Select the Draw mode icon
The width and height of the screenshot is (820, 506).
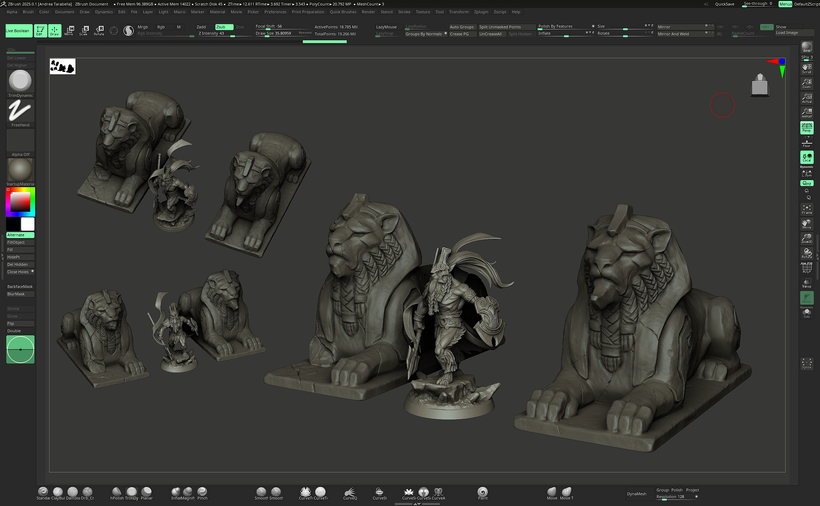[x=54, y=31]
